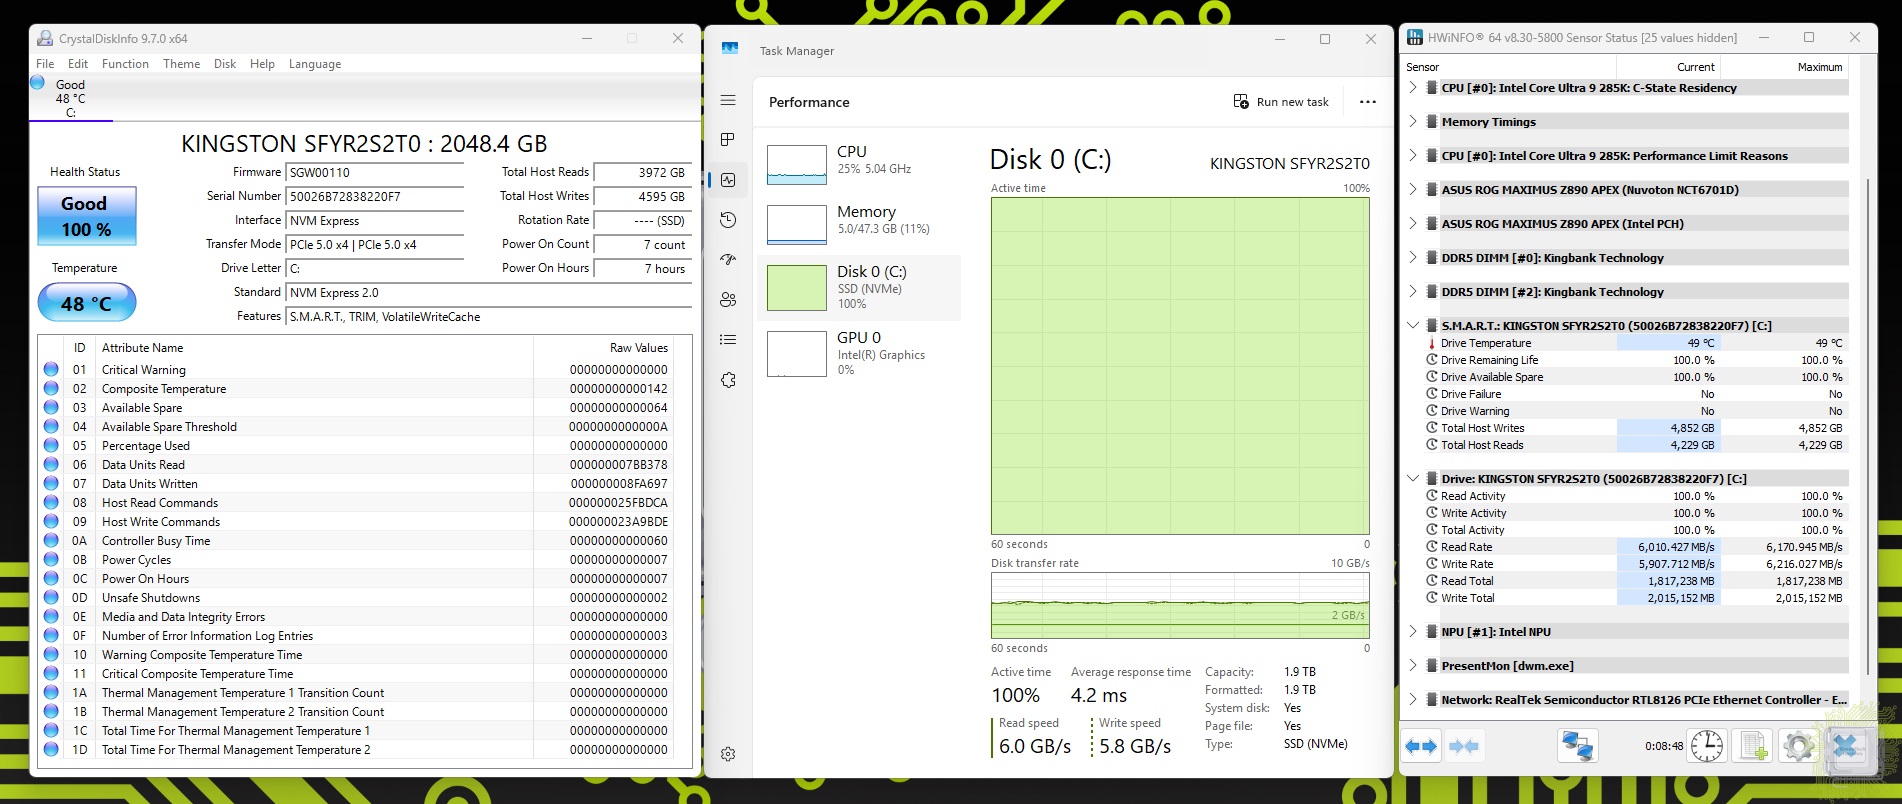This screenshot has width=1902, height=804.
Task: Click Run new task in Task Manager
Action: (1281, 102)
